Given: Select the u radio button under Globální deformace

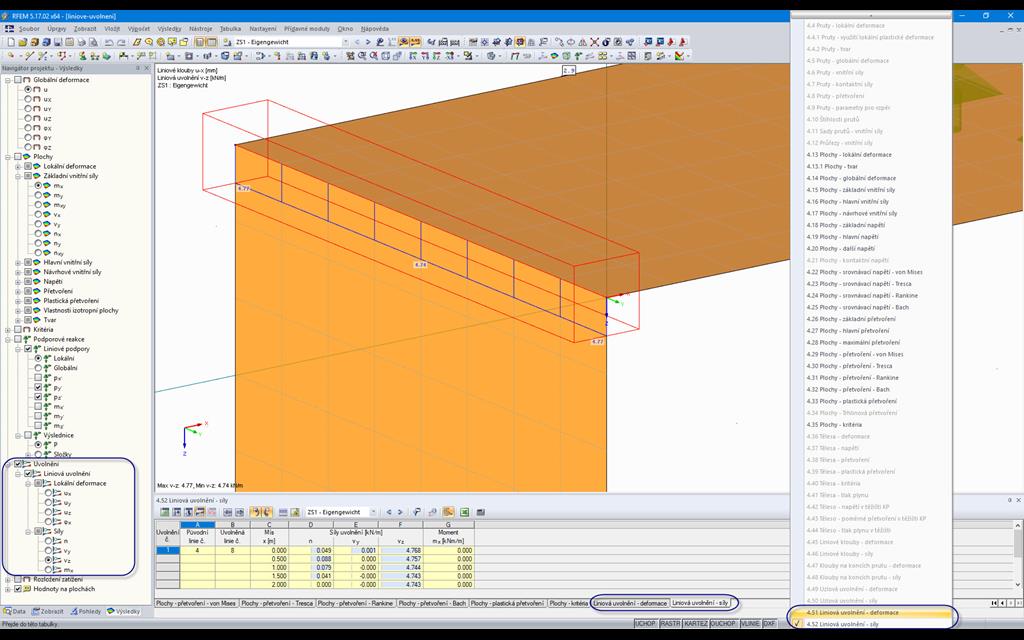Looking at the screenshot, I should point(28,89).
